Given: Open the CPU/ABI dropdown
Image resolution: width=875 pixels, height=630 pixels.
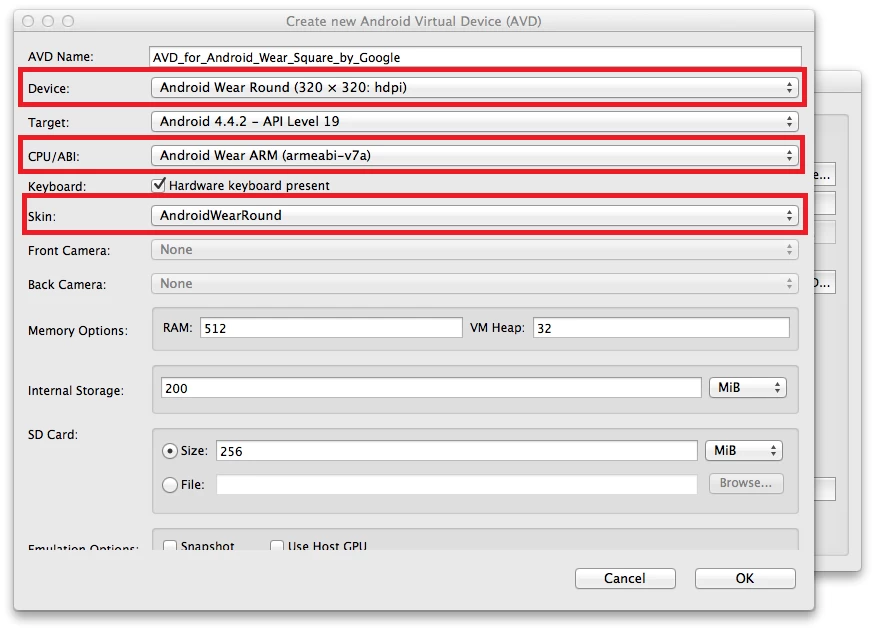Looking at the screenshot, I should coord(475,156).
